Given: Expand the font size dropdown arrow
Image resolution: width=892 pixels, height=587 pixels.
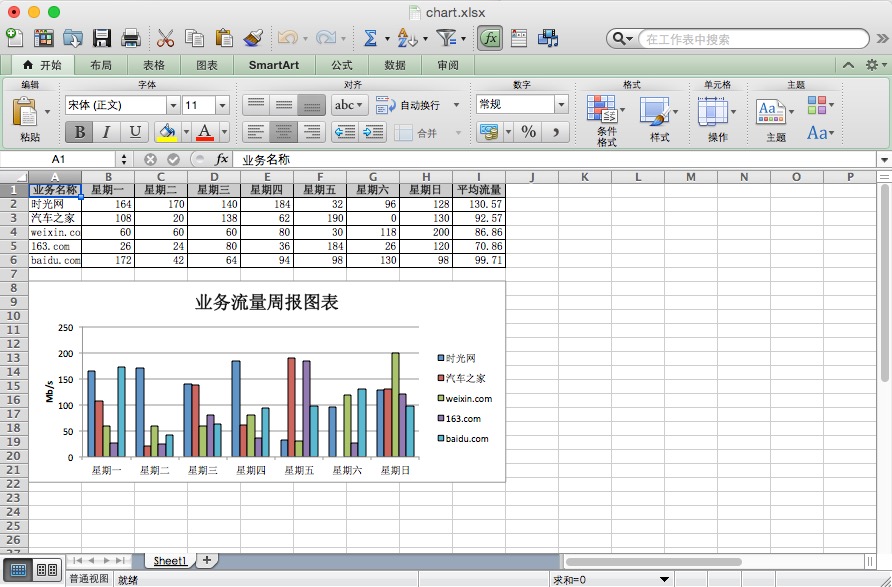Looking at the screenshot, I should point(222,105).
